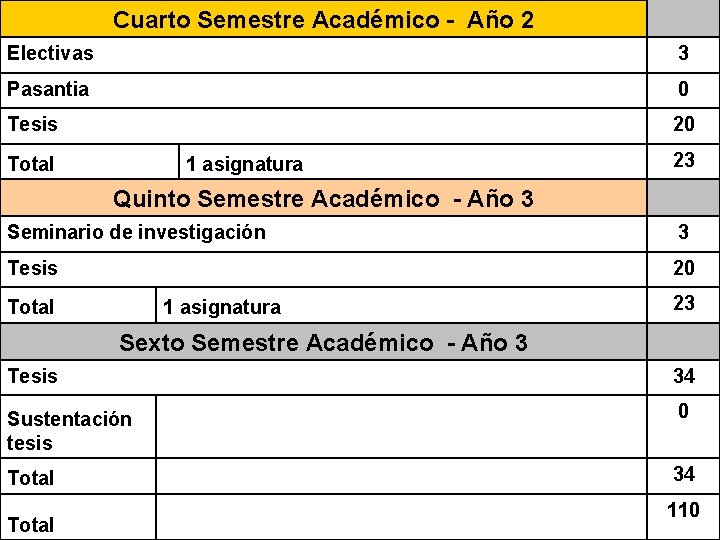
Task: Click the Electivas row label
Action: point(51,53)
